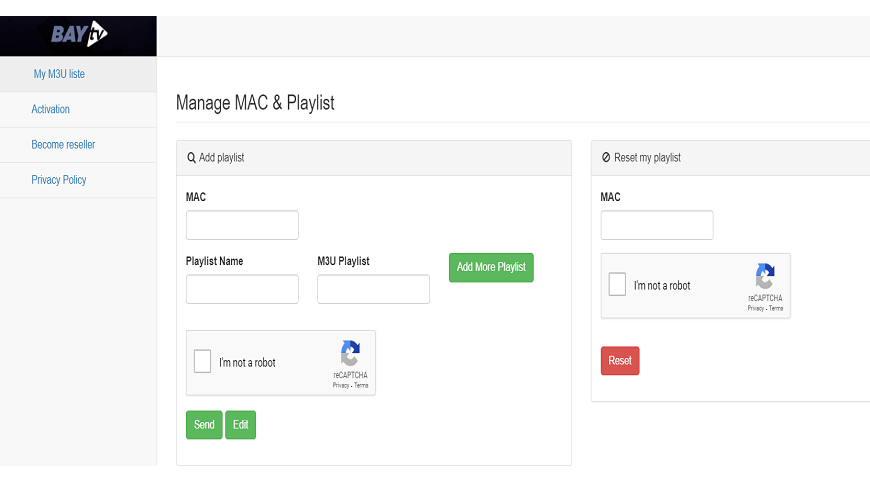The image size is (870, 482).
Task: Check I'm not a robot in Add playlist
Action: (x=203, y=362)
